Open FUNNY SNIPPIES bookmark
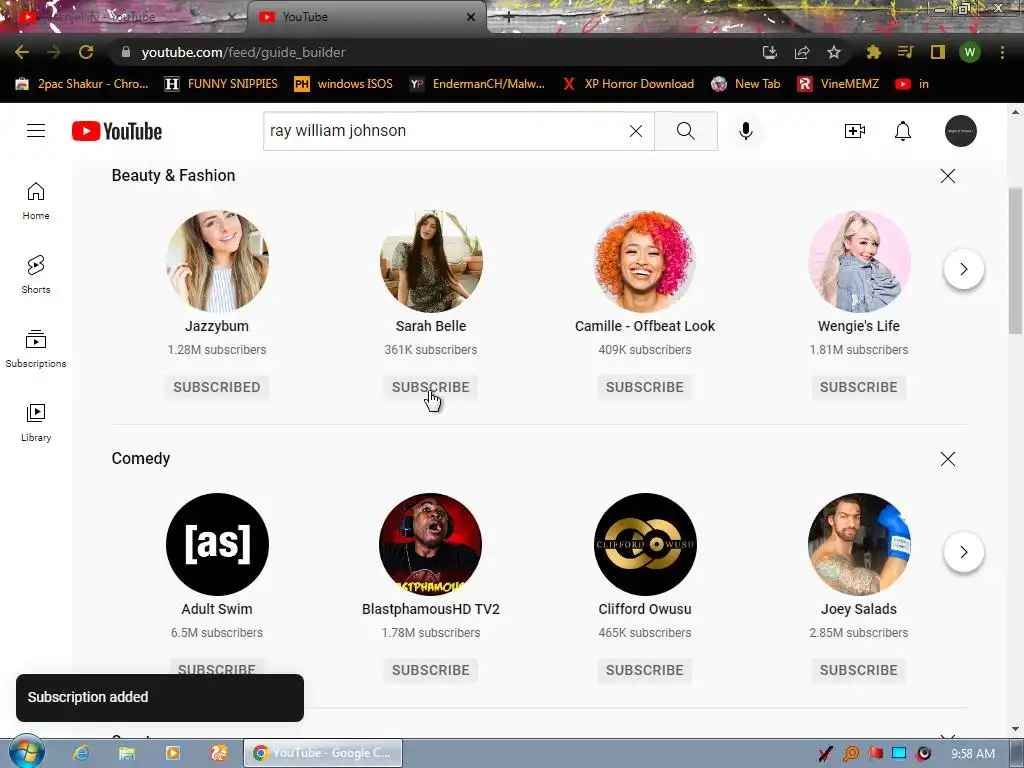1024x768 pixels. pos(221,84)
